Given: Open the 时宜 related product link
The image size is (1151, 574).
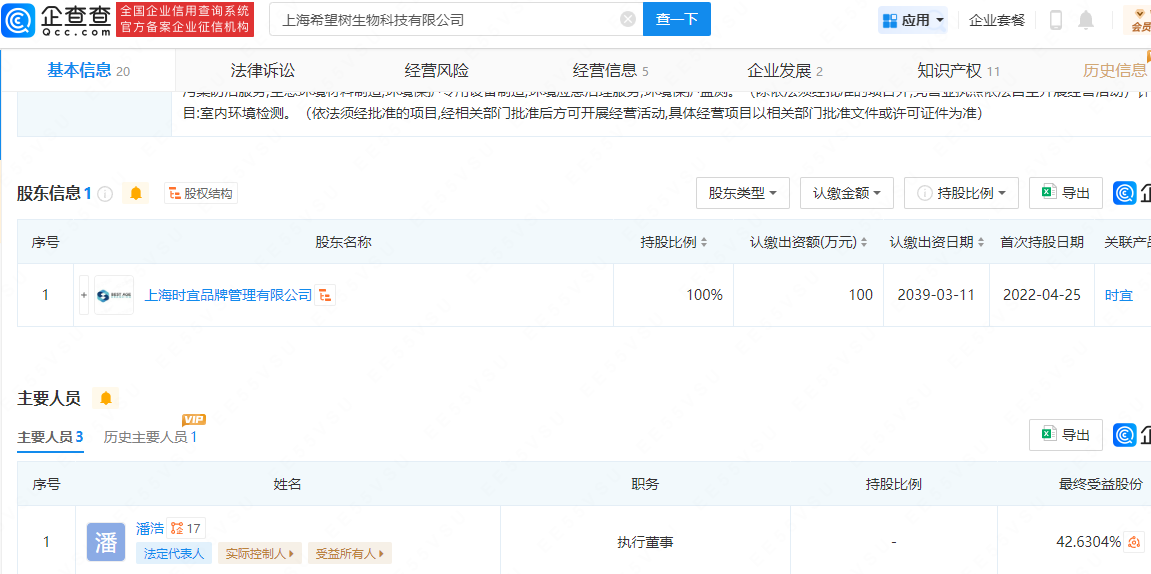Looking at the screenshot, I should coord(1119,295).
